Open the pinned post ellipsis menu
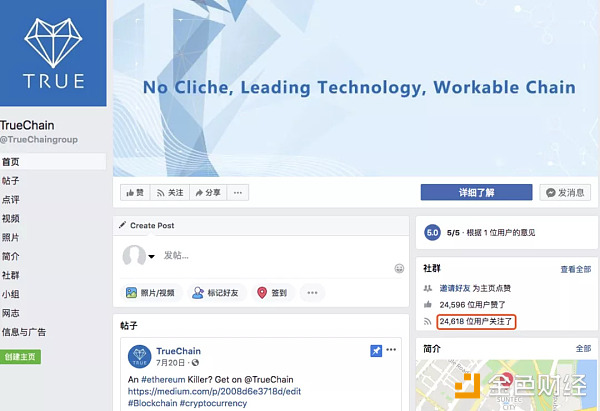The height and width of the screenshot is (411, 600). point(391,349)
